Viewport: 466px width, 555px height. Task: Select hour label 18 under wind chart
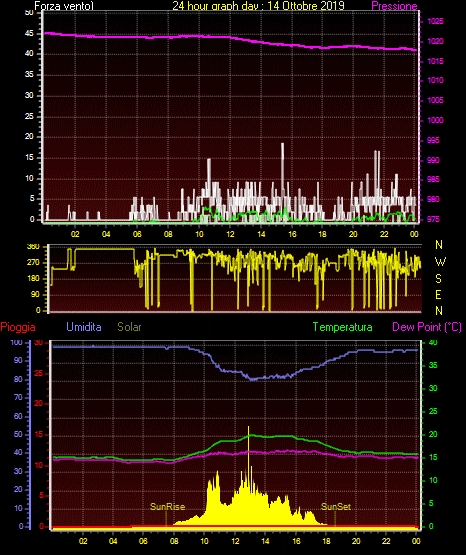tap(322, 234)
